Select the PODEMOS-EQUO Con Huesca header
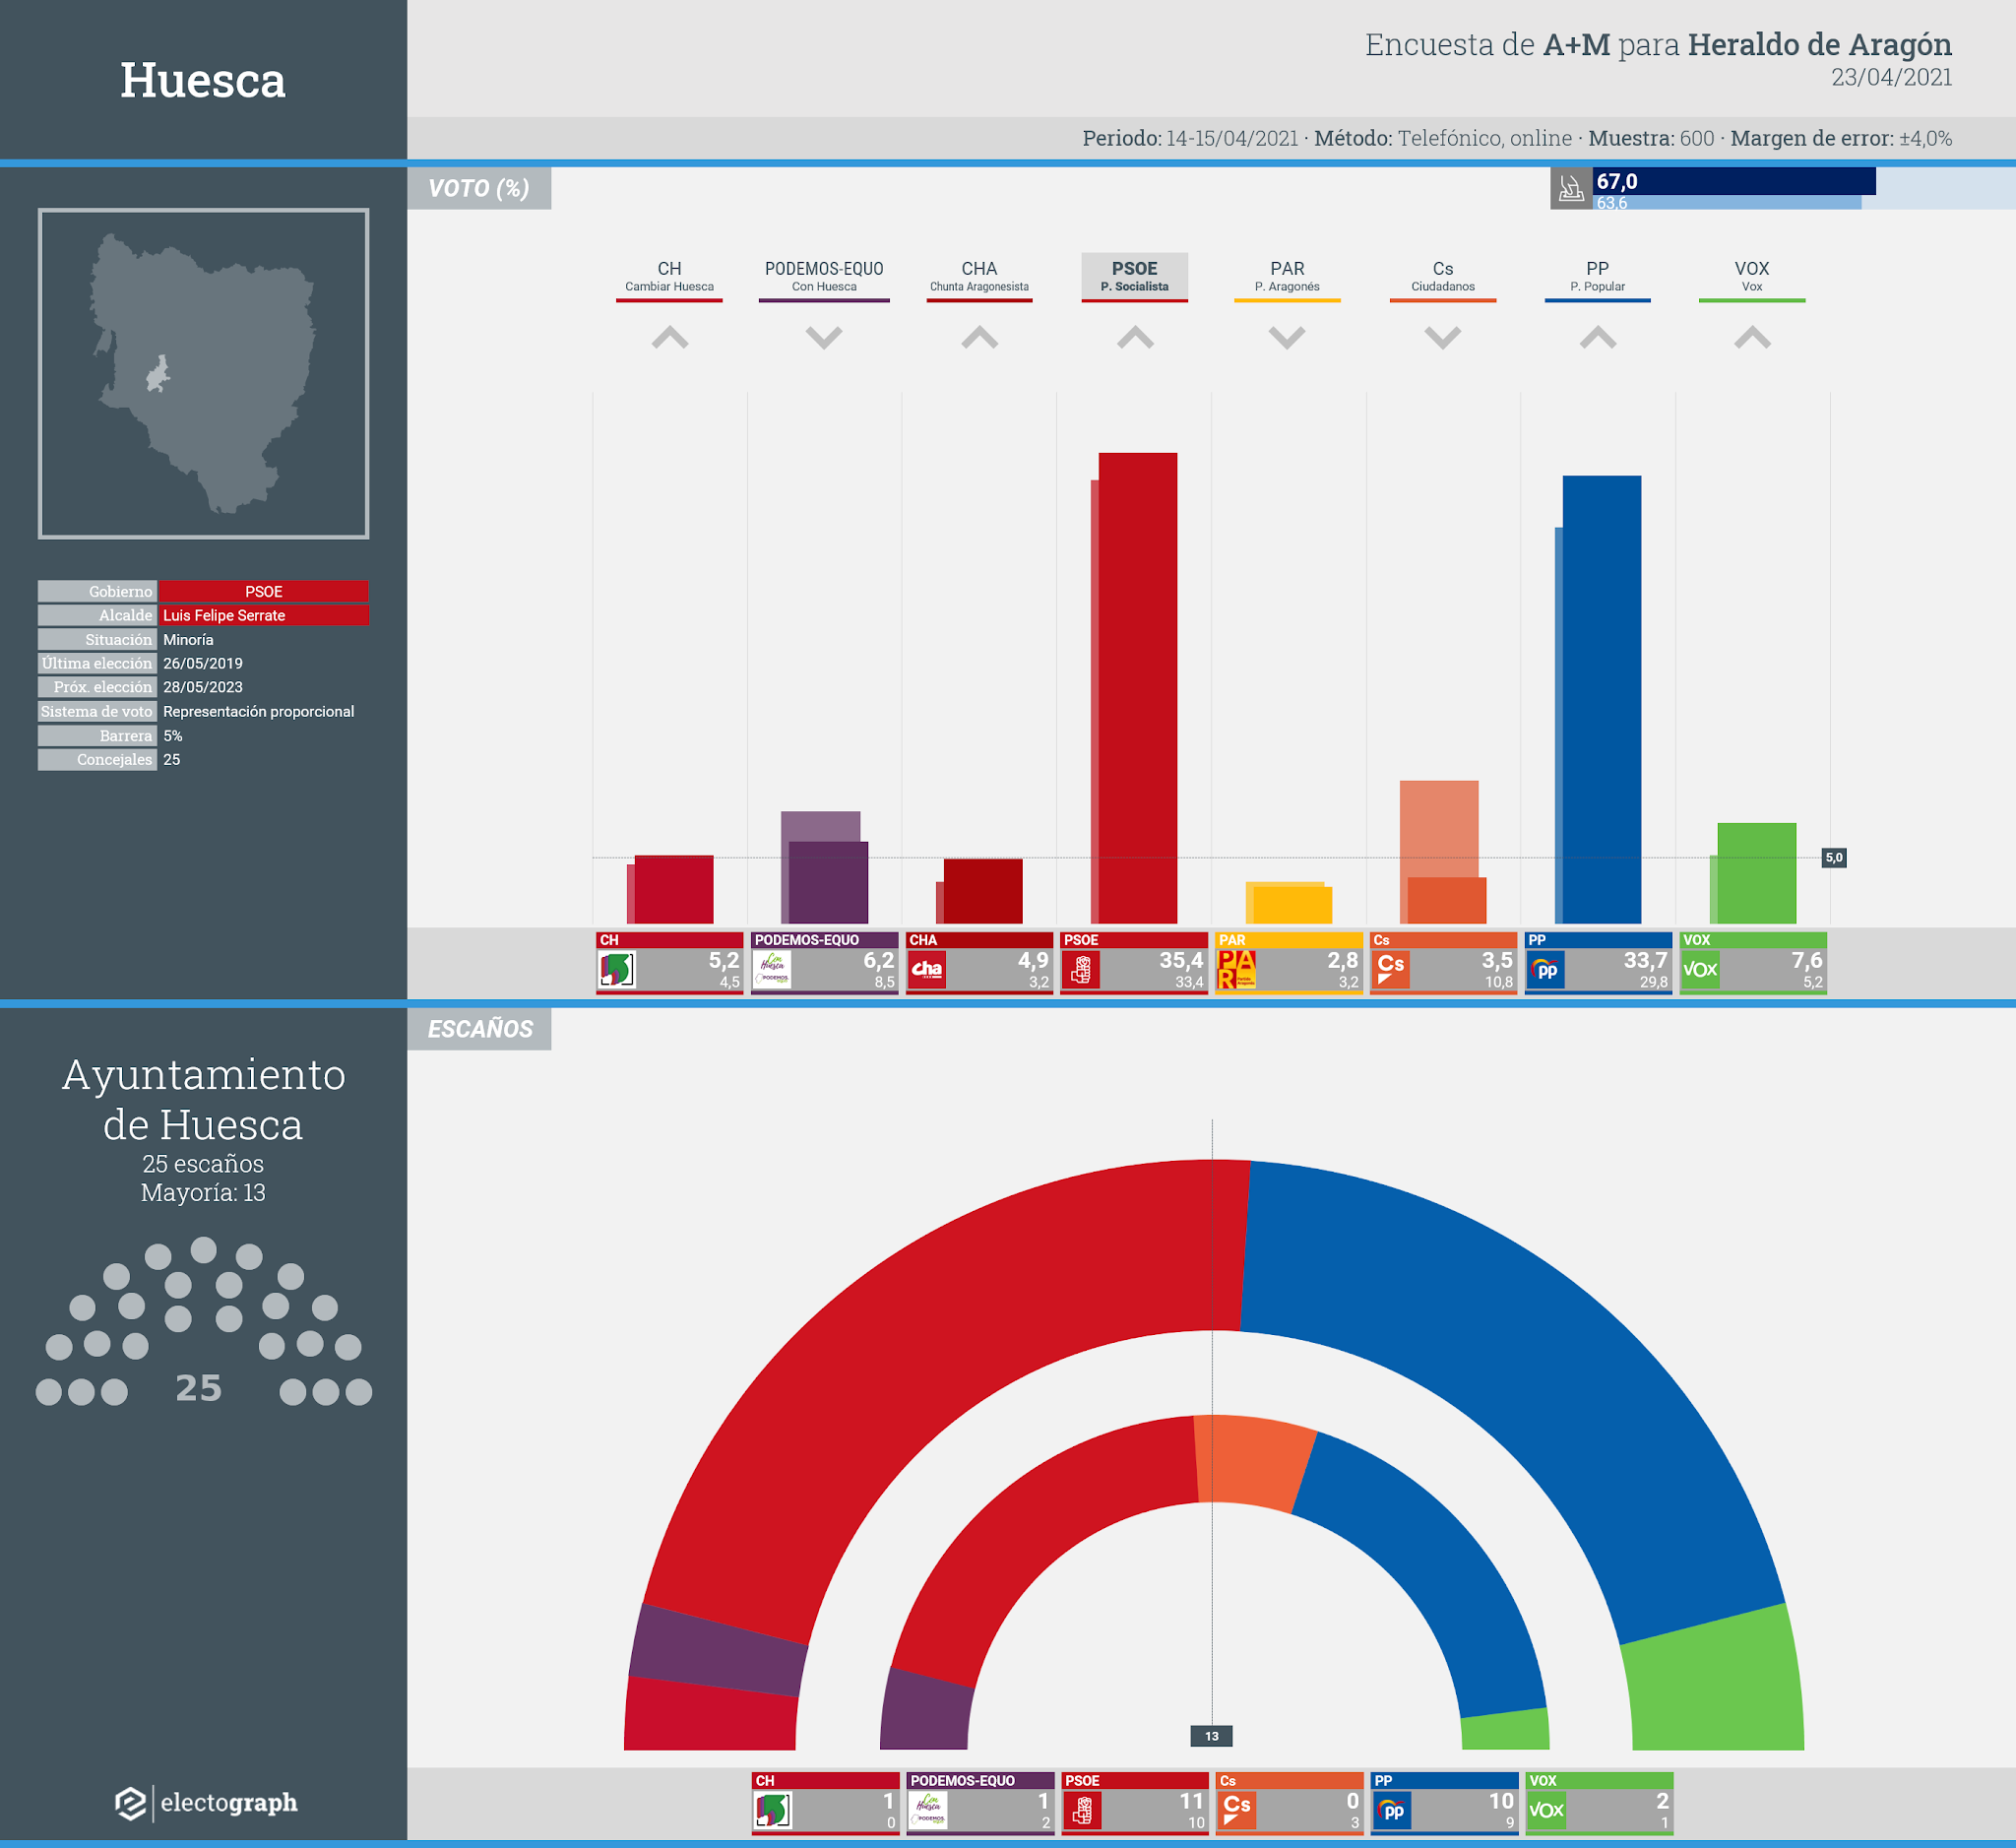This screenshot has height=1848, width=2016. pos(824,277)
